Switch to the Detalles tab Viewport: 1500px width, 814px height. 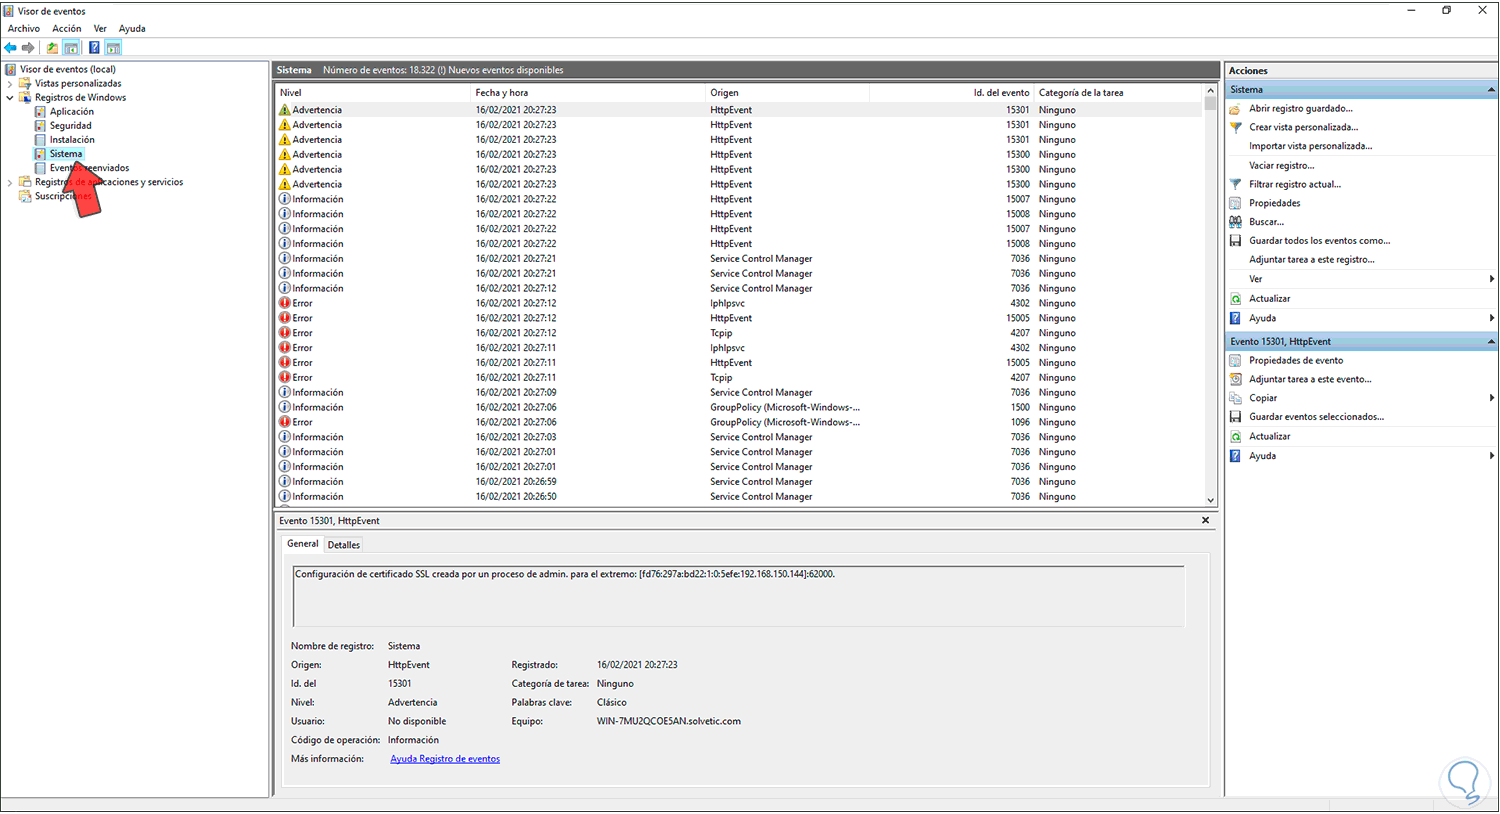343,544
